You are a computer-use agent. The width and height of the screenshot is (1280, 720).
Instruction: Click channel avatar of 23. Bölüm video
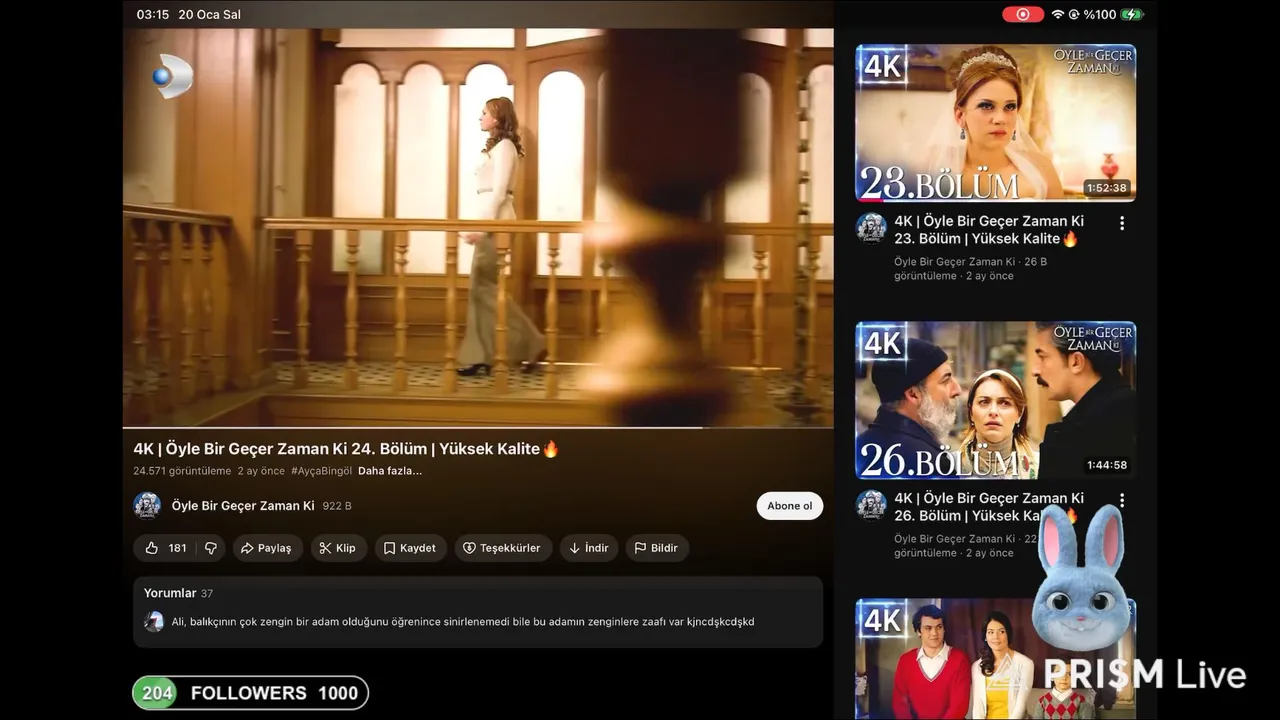[x=871, y=227]
